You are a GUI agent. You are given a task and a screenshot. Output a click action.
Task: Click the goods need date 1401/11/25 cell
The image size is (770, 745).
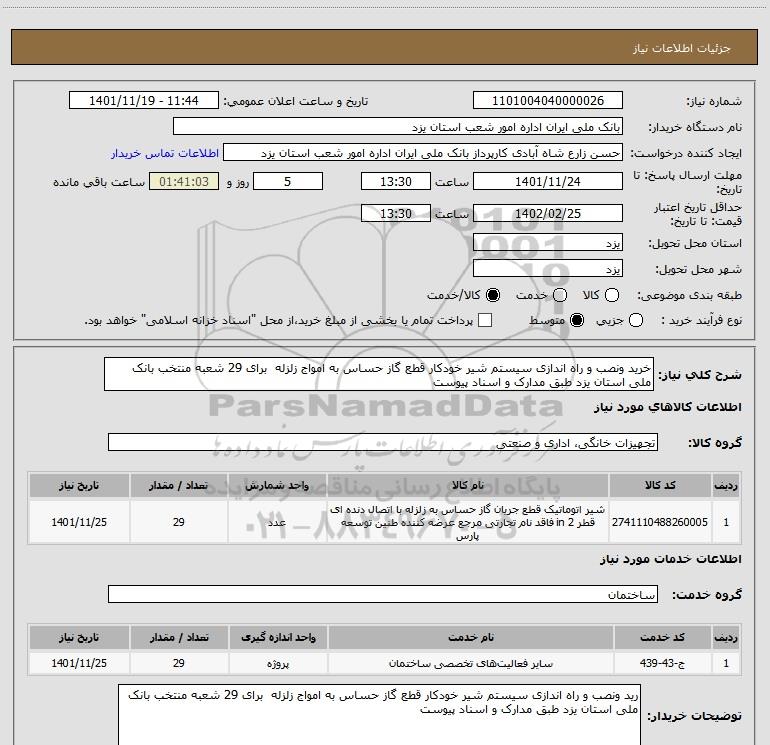(79, 522)
